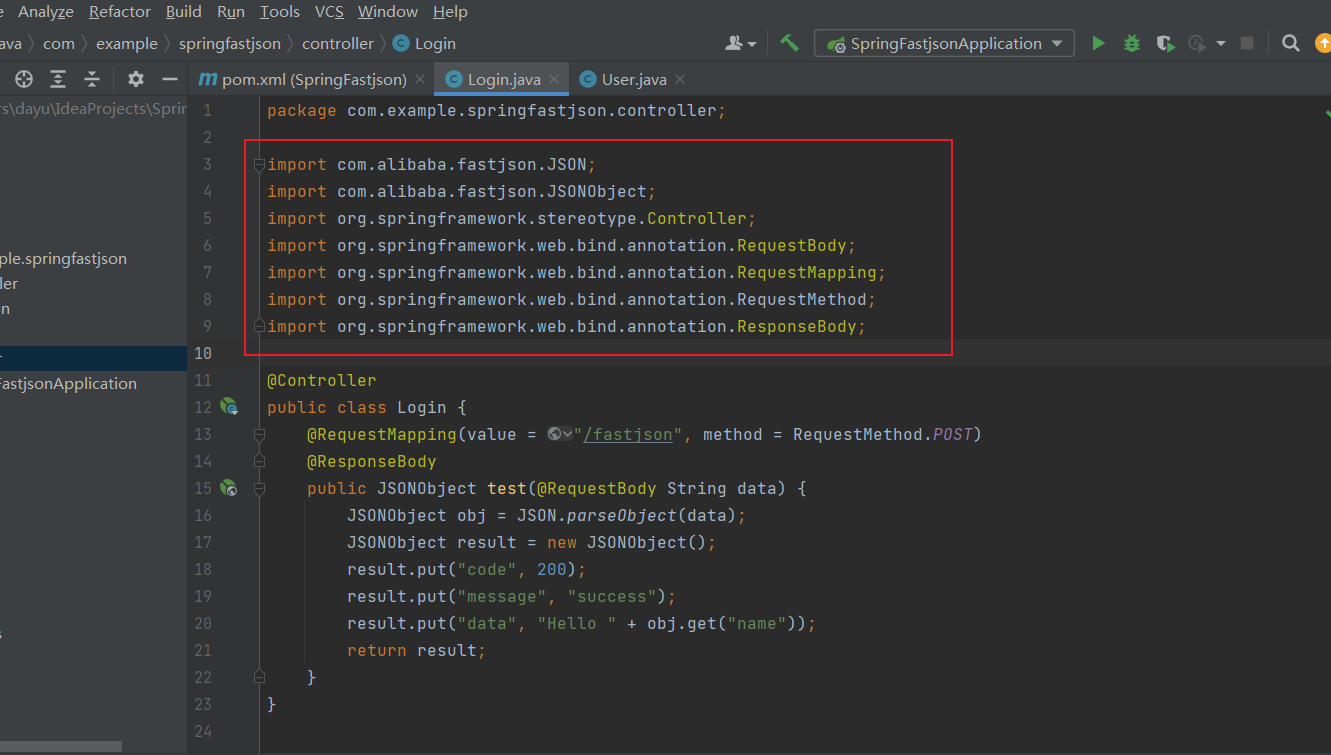The height and width of the screenshot is (755, 1331).
Task: Close the pom.xml tab
Action: click(420, 79)
